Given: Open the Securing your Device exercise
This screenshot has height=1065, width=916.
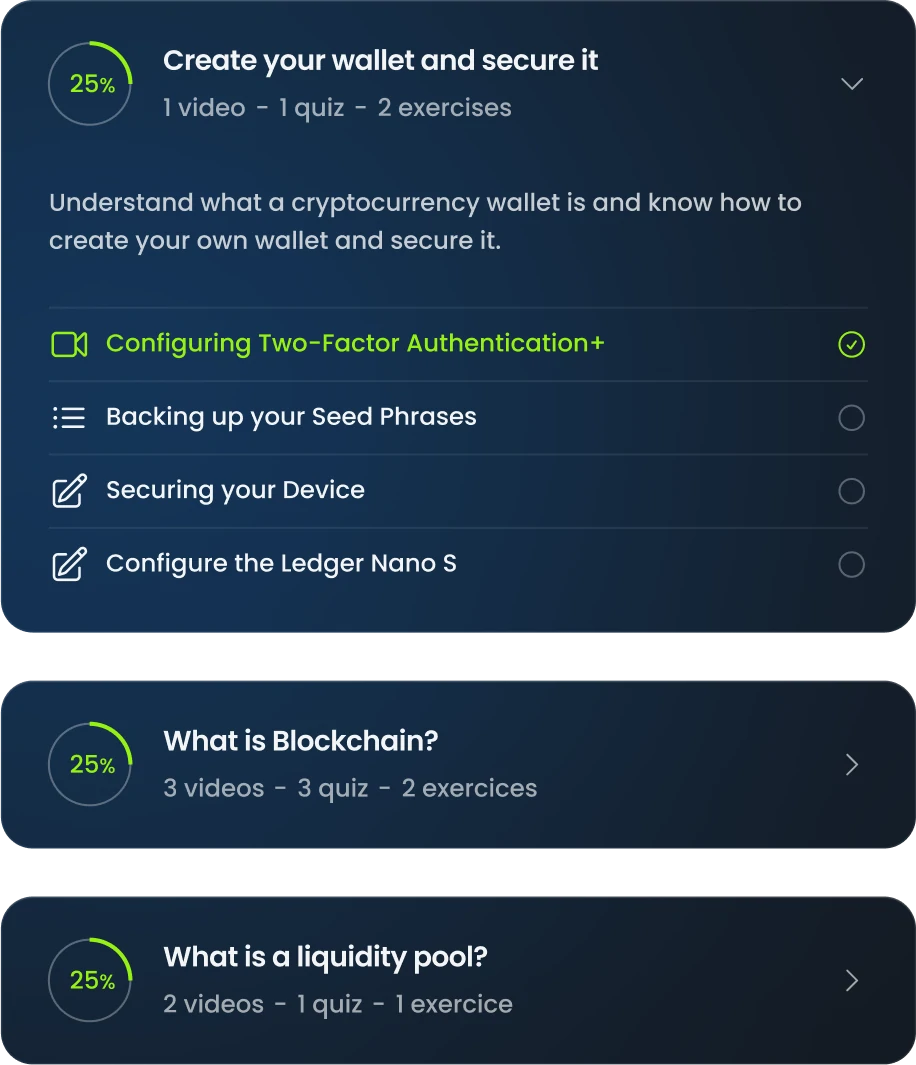Looking at the screenshot, I should coord(235,490).
